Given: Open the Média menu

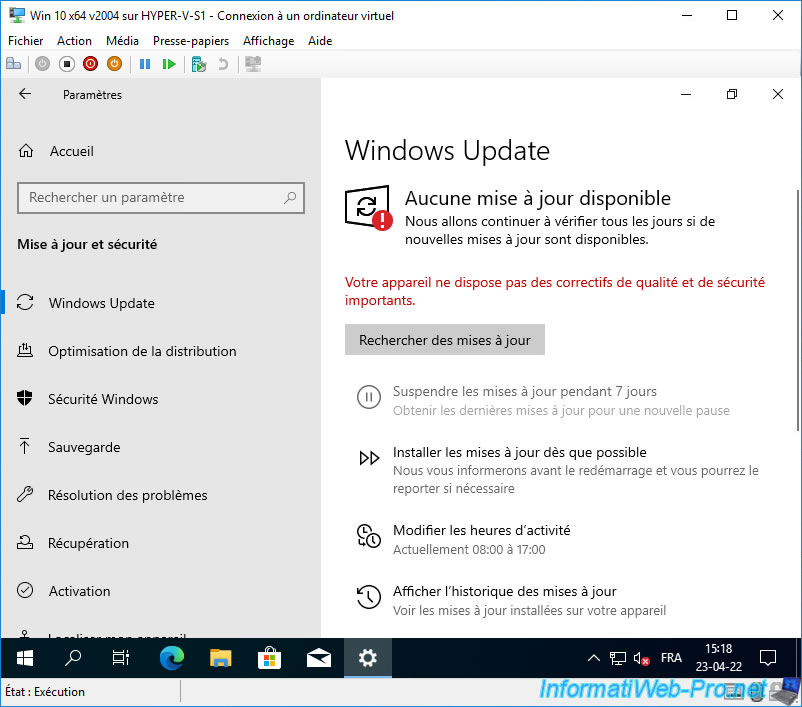Looking at the screenshot, I should point(122,41).
